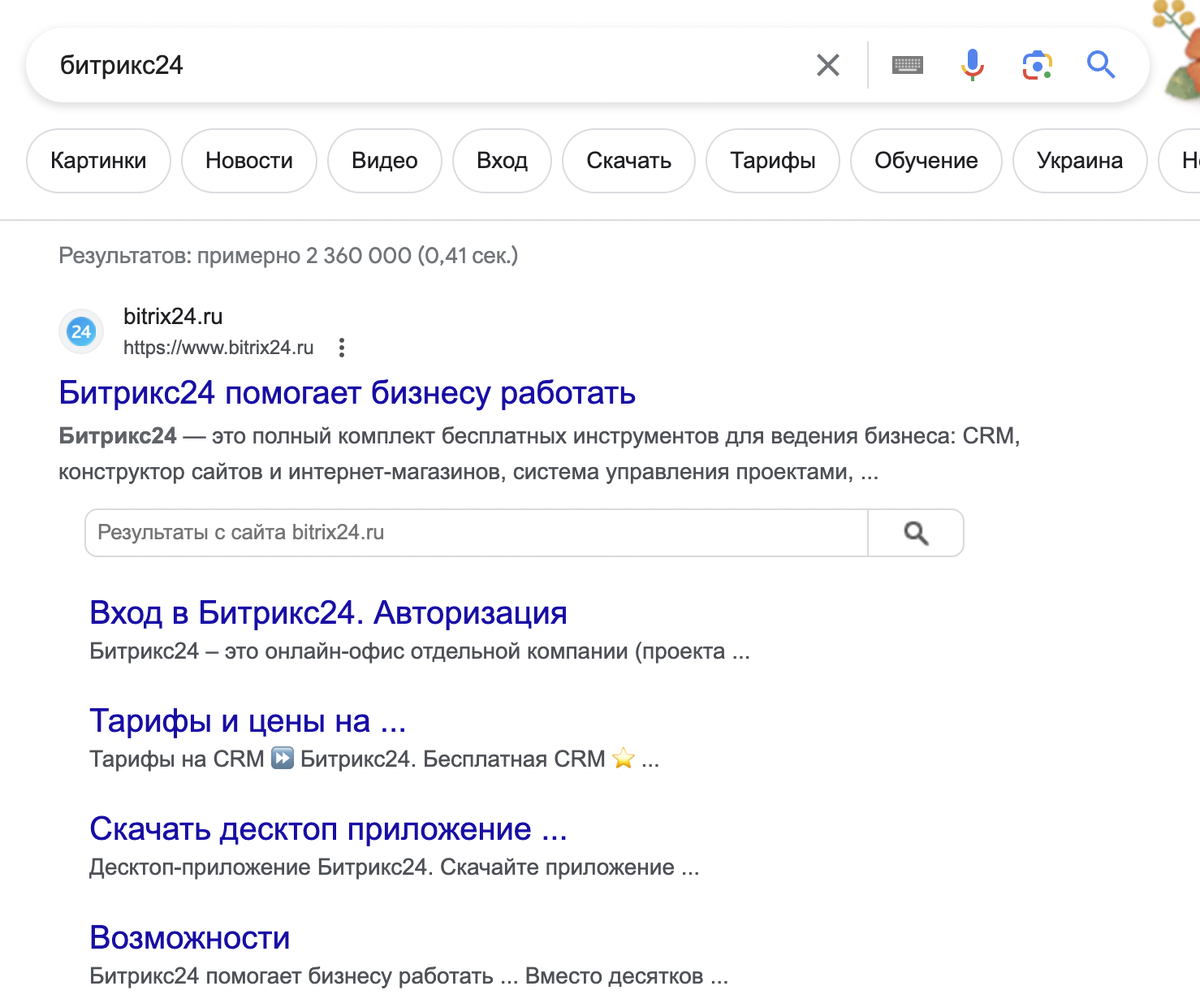Open the on-screen keyboard input tool
The width and height of the screenshot is (1200, 999).
coord(907,66)
